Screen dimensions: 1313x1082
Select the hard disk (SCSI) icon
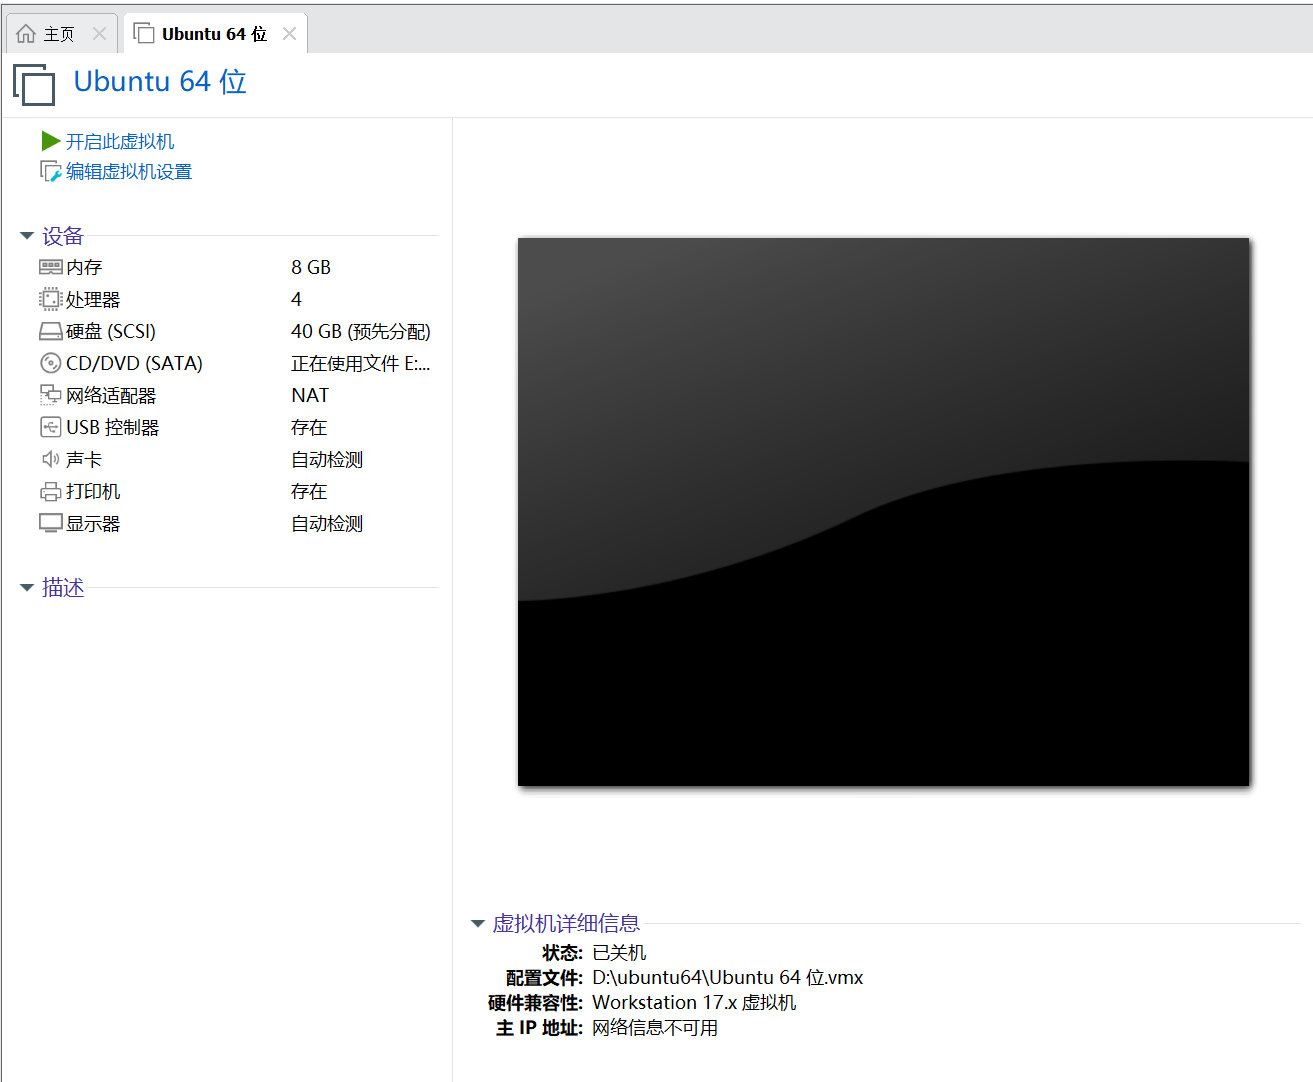51,331
